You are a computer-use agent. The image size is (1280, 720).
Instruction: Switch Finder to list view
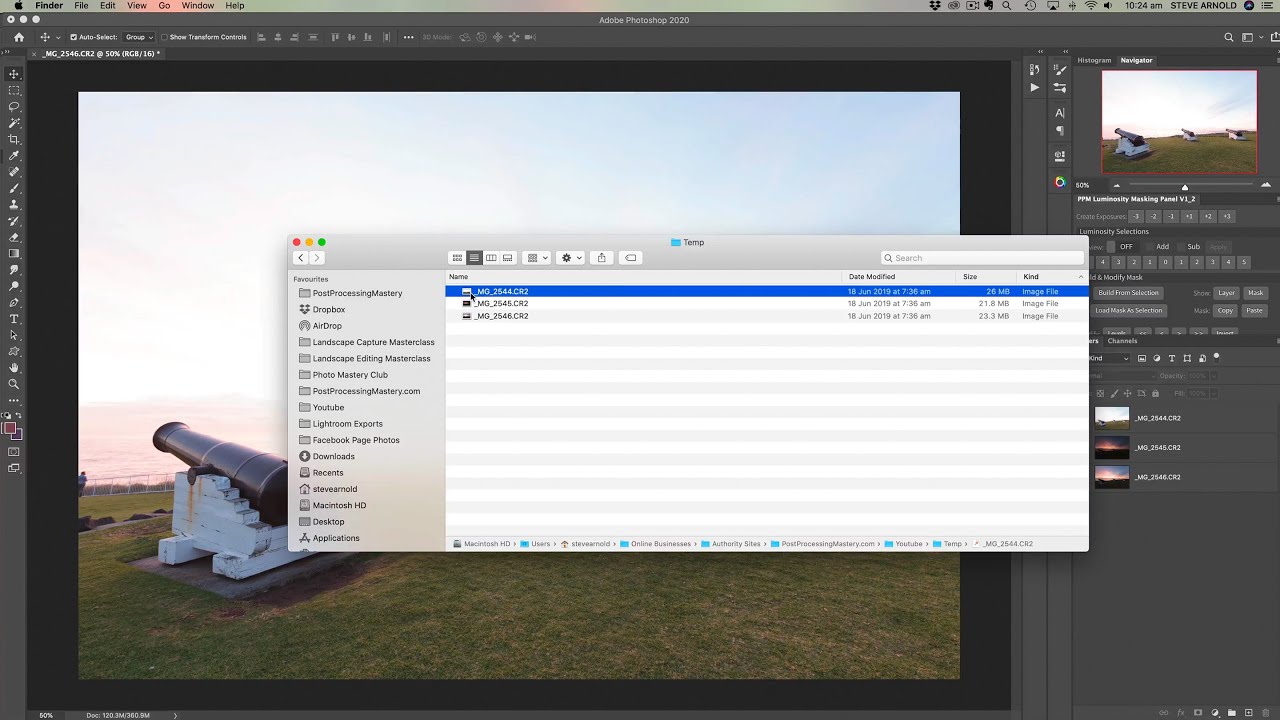pyautogui.click(x=474, y=258)
